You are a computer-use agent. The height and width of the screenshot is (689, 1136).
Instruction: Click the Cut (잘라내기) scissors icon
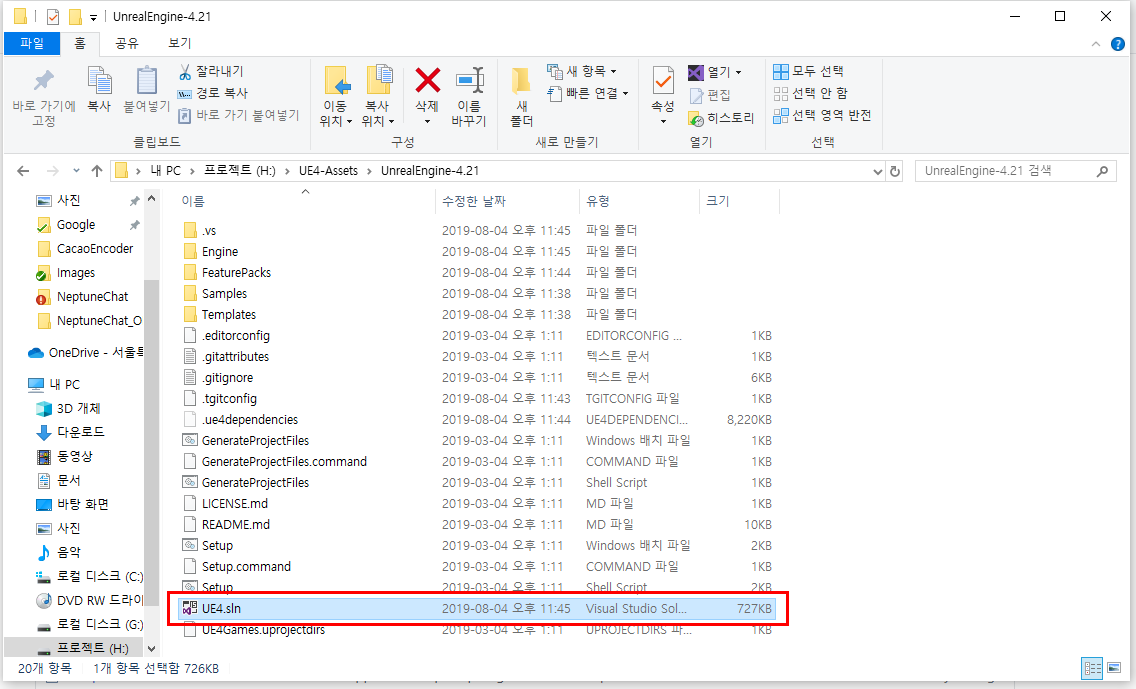click(185, 72)
